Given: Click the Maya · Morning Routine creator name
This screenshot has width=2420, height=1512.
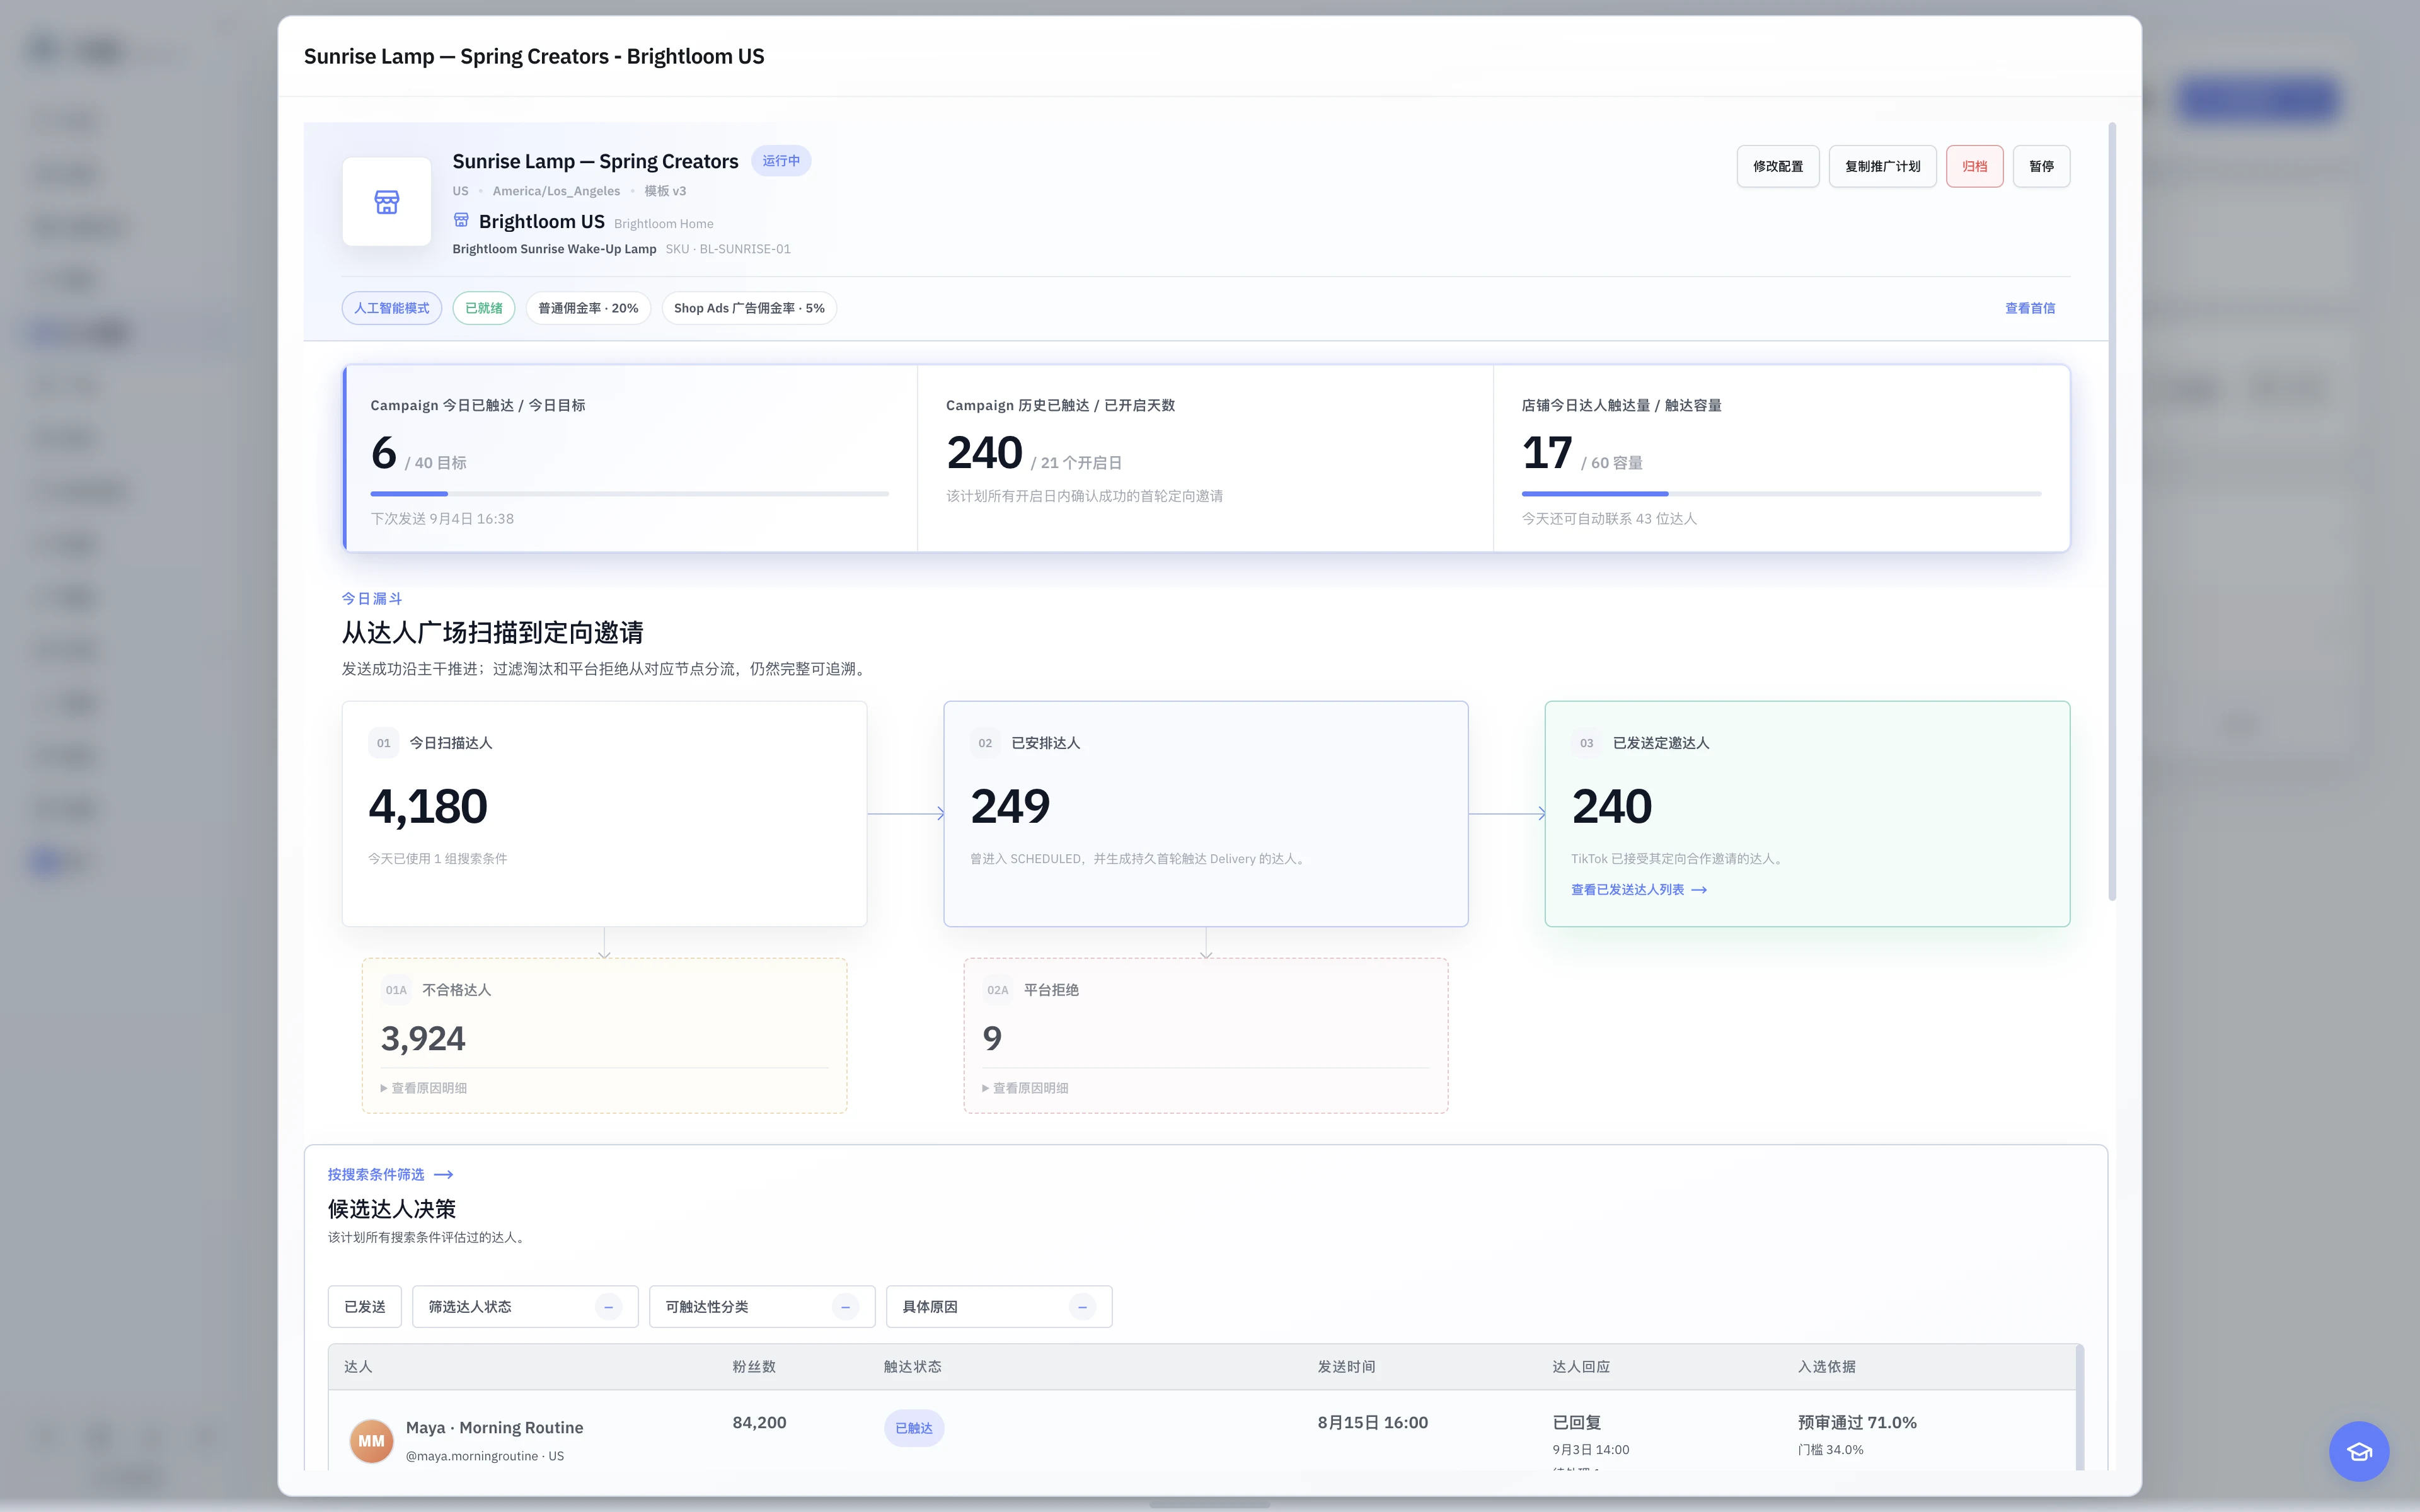Looking at the screenshot, I should [494, 1427].
